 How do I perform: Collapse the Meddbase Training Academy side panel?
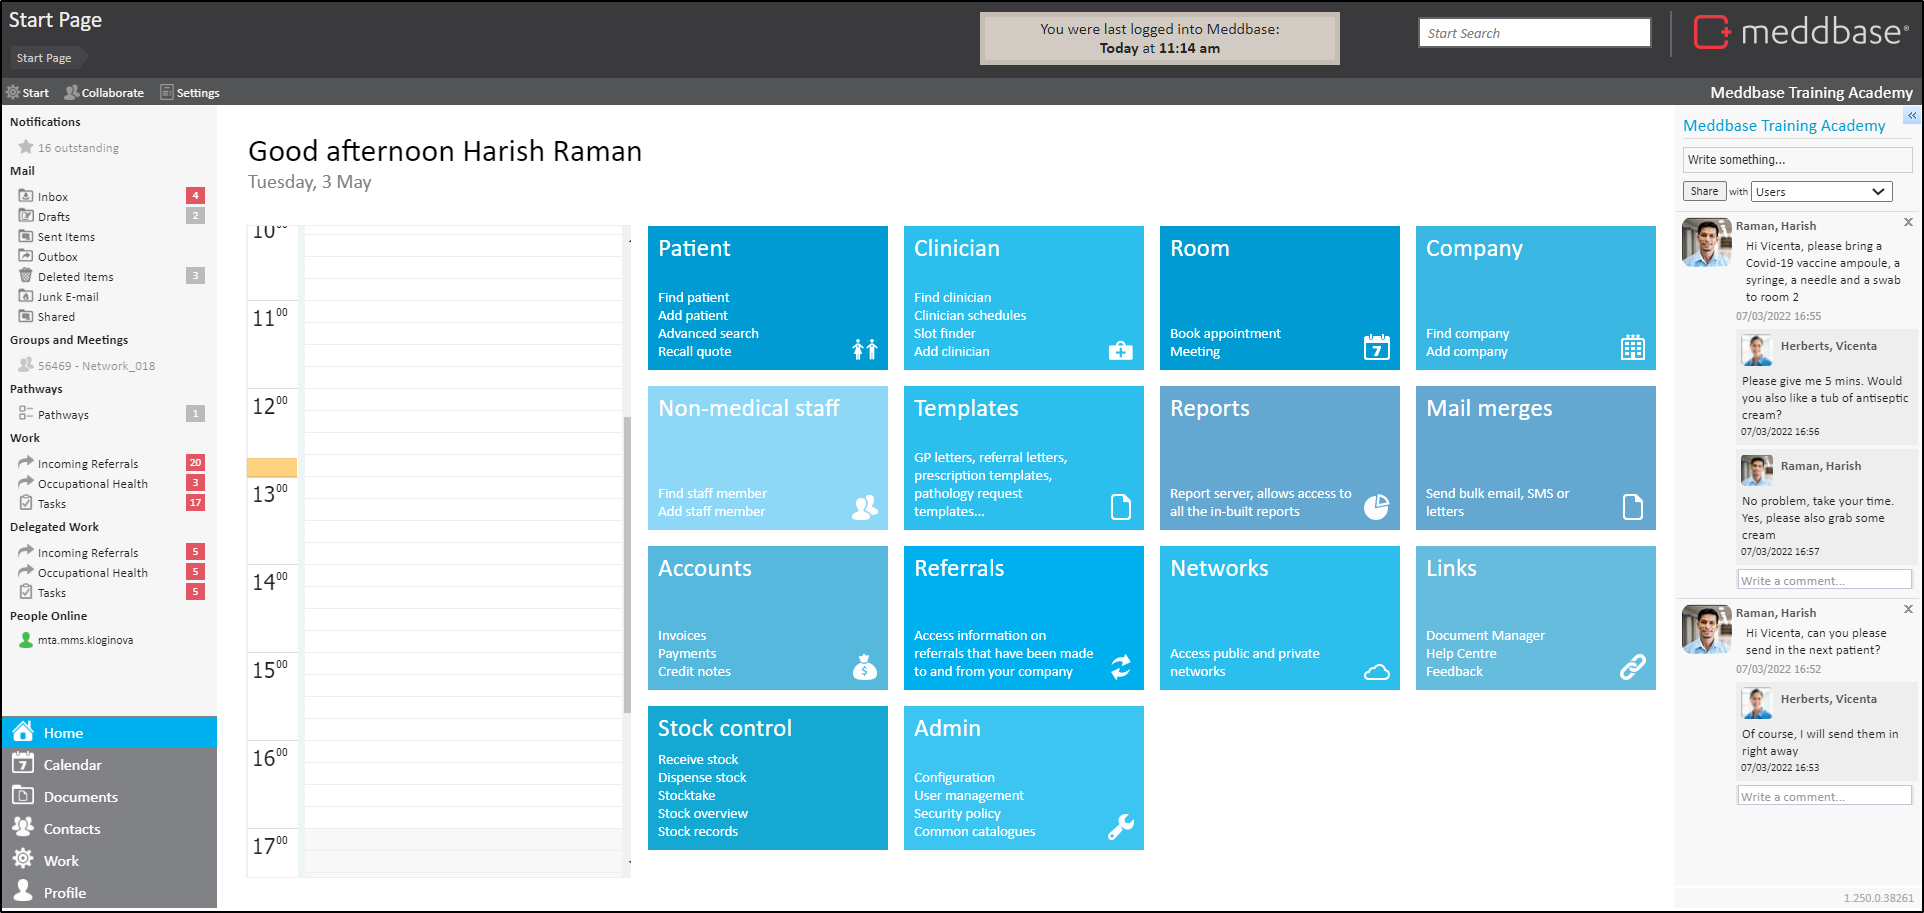(x=1911, y=116)
